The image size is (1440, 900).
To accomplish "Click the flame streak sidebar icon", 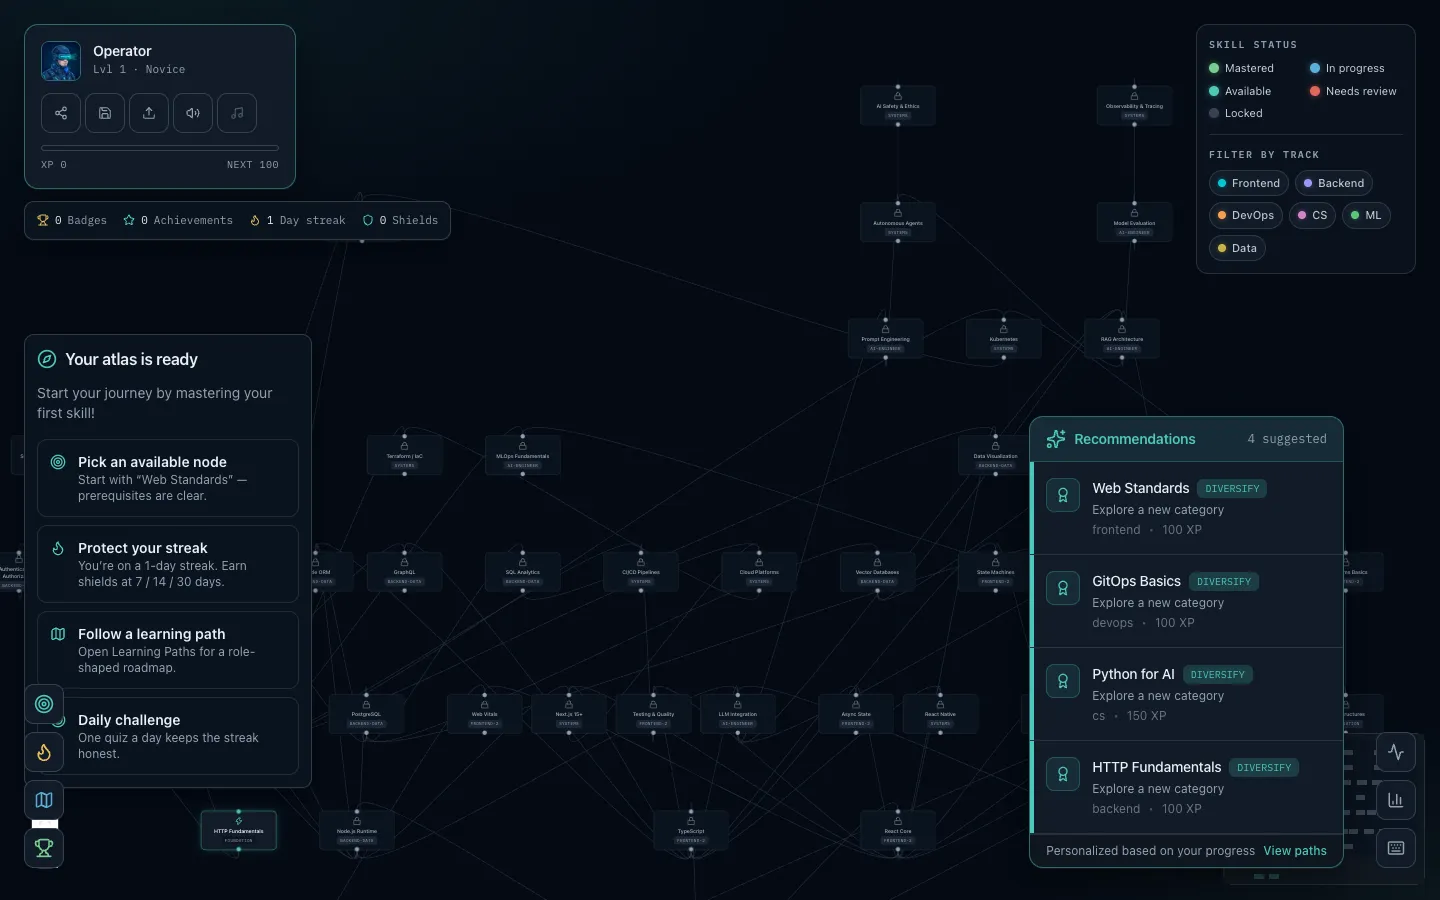I will point(44,752).
